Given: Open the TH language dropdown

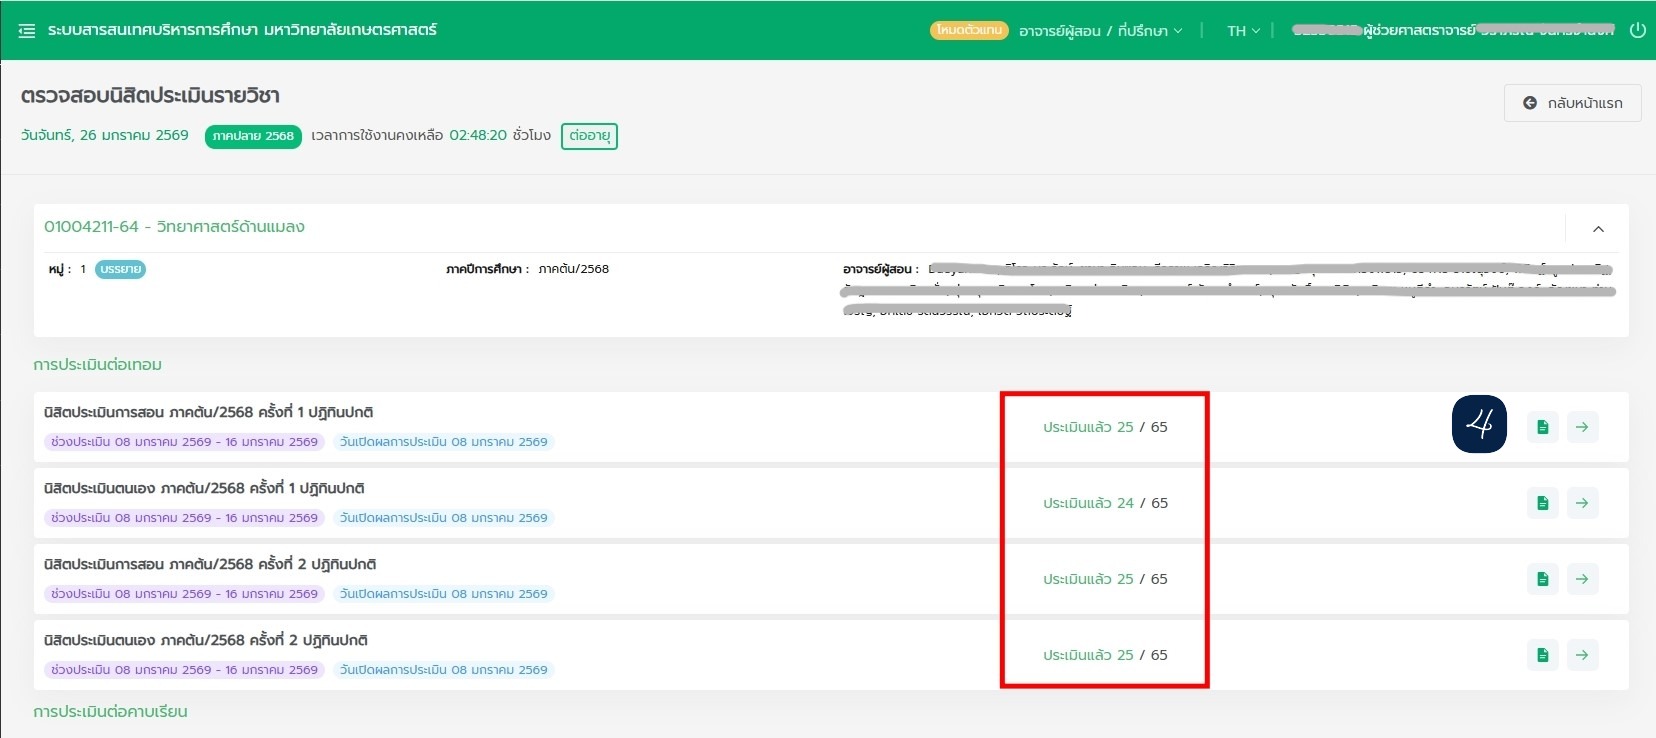Looking at the screenshot, I should [x=1243, y=31].
